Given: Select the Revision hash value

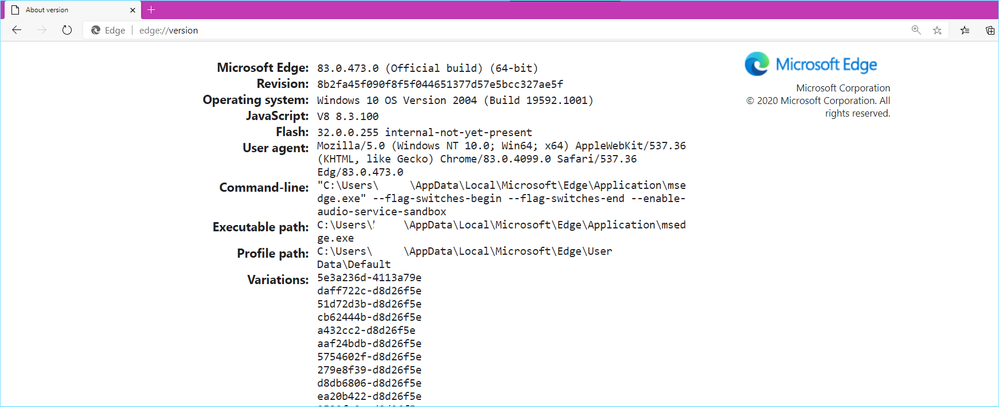Looking at the screenshot, I should 440,84.
